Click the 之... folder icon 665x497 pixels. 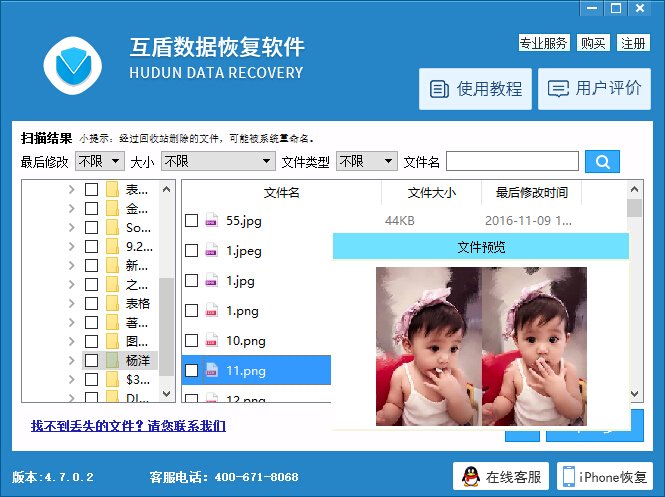[112, 285]
